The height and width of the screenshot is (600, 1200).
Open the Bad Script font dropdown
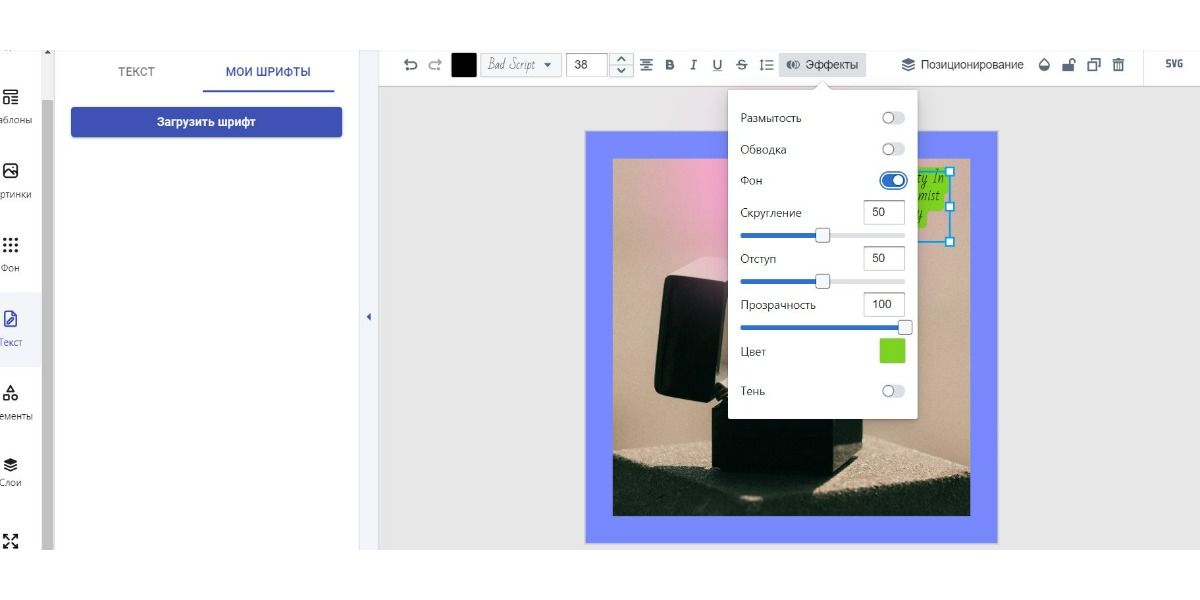point(521,65)
